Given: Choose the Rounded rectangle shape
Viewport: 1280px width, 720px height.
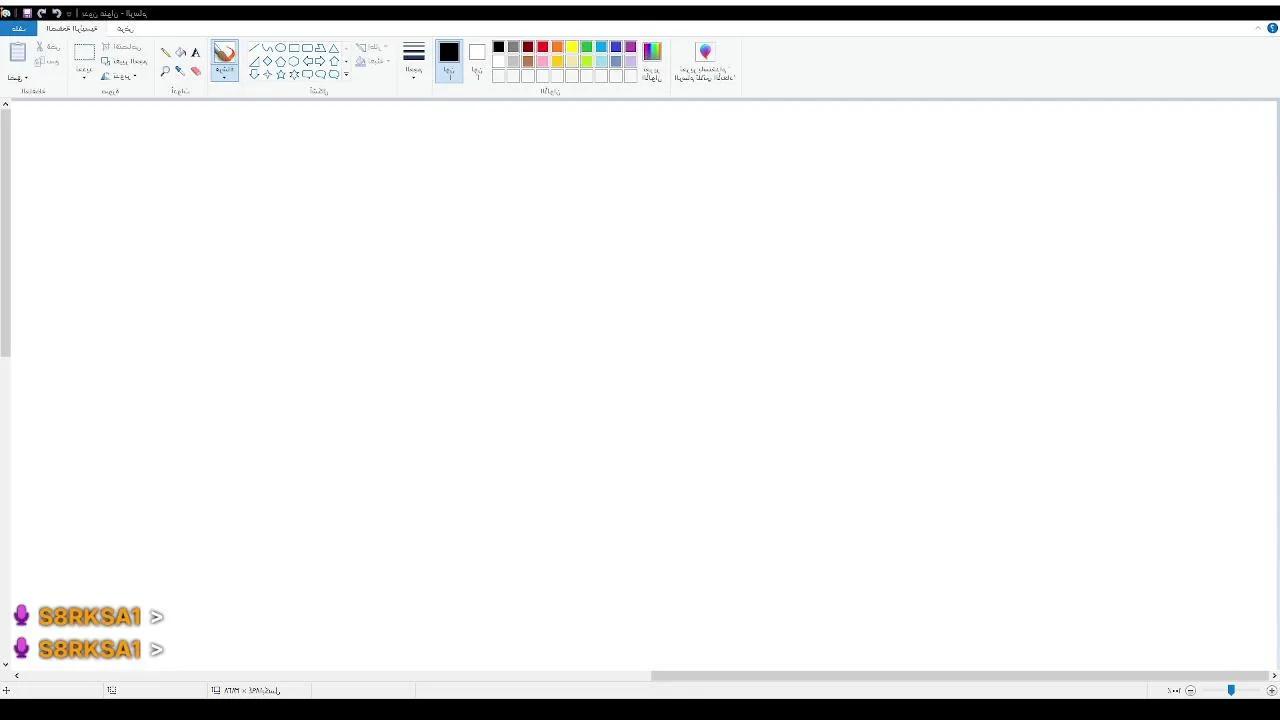Looking at the screenshot, I should point(307,47).
